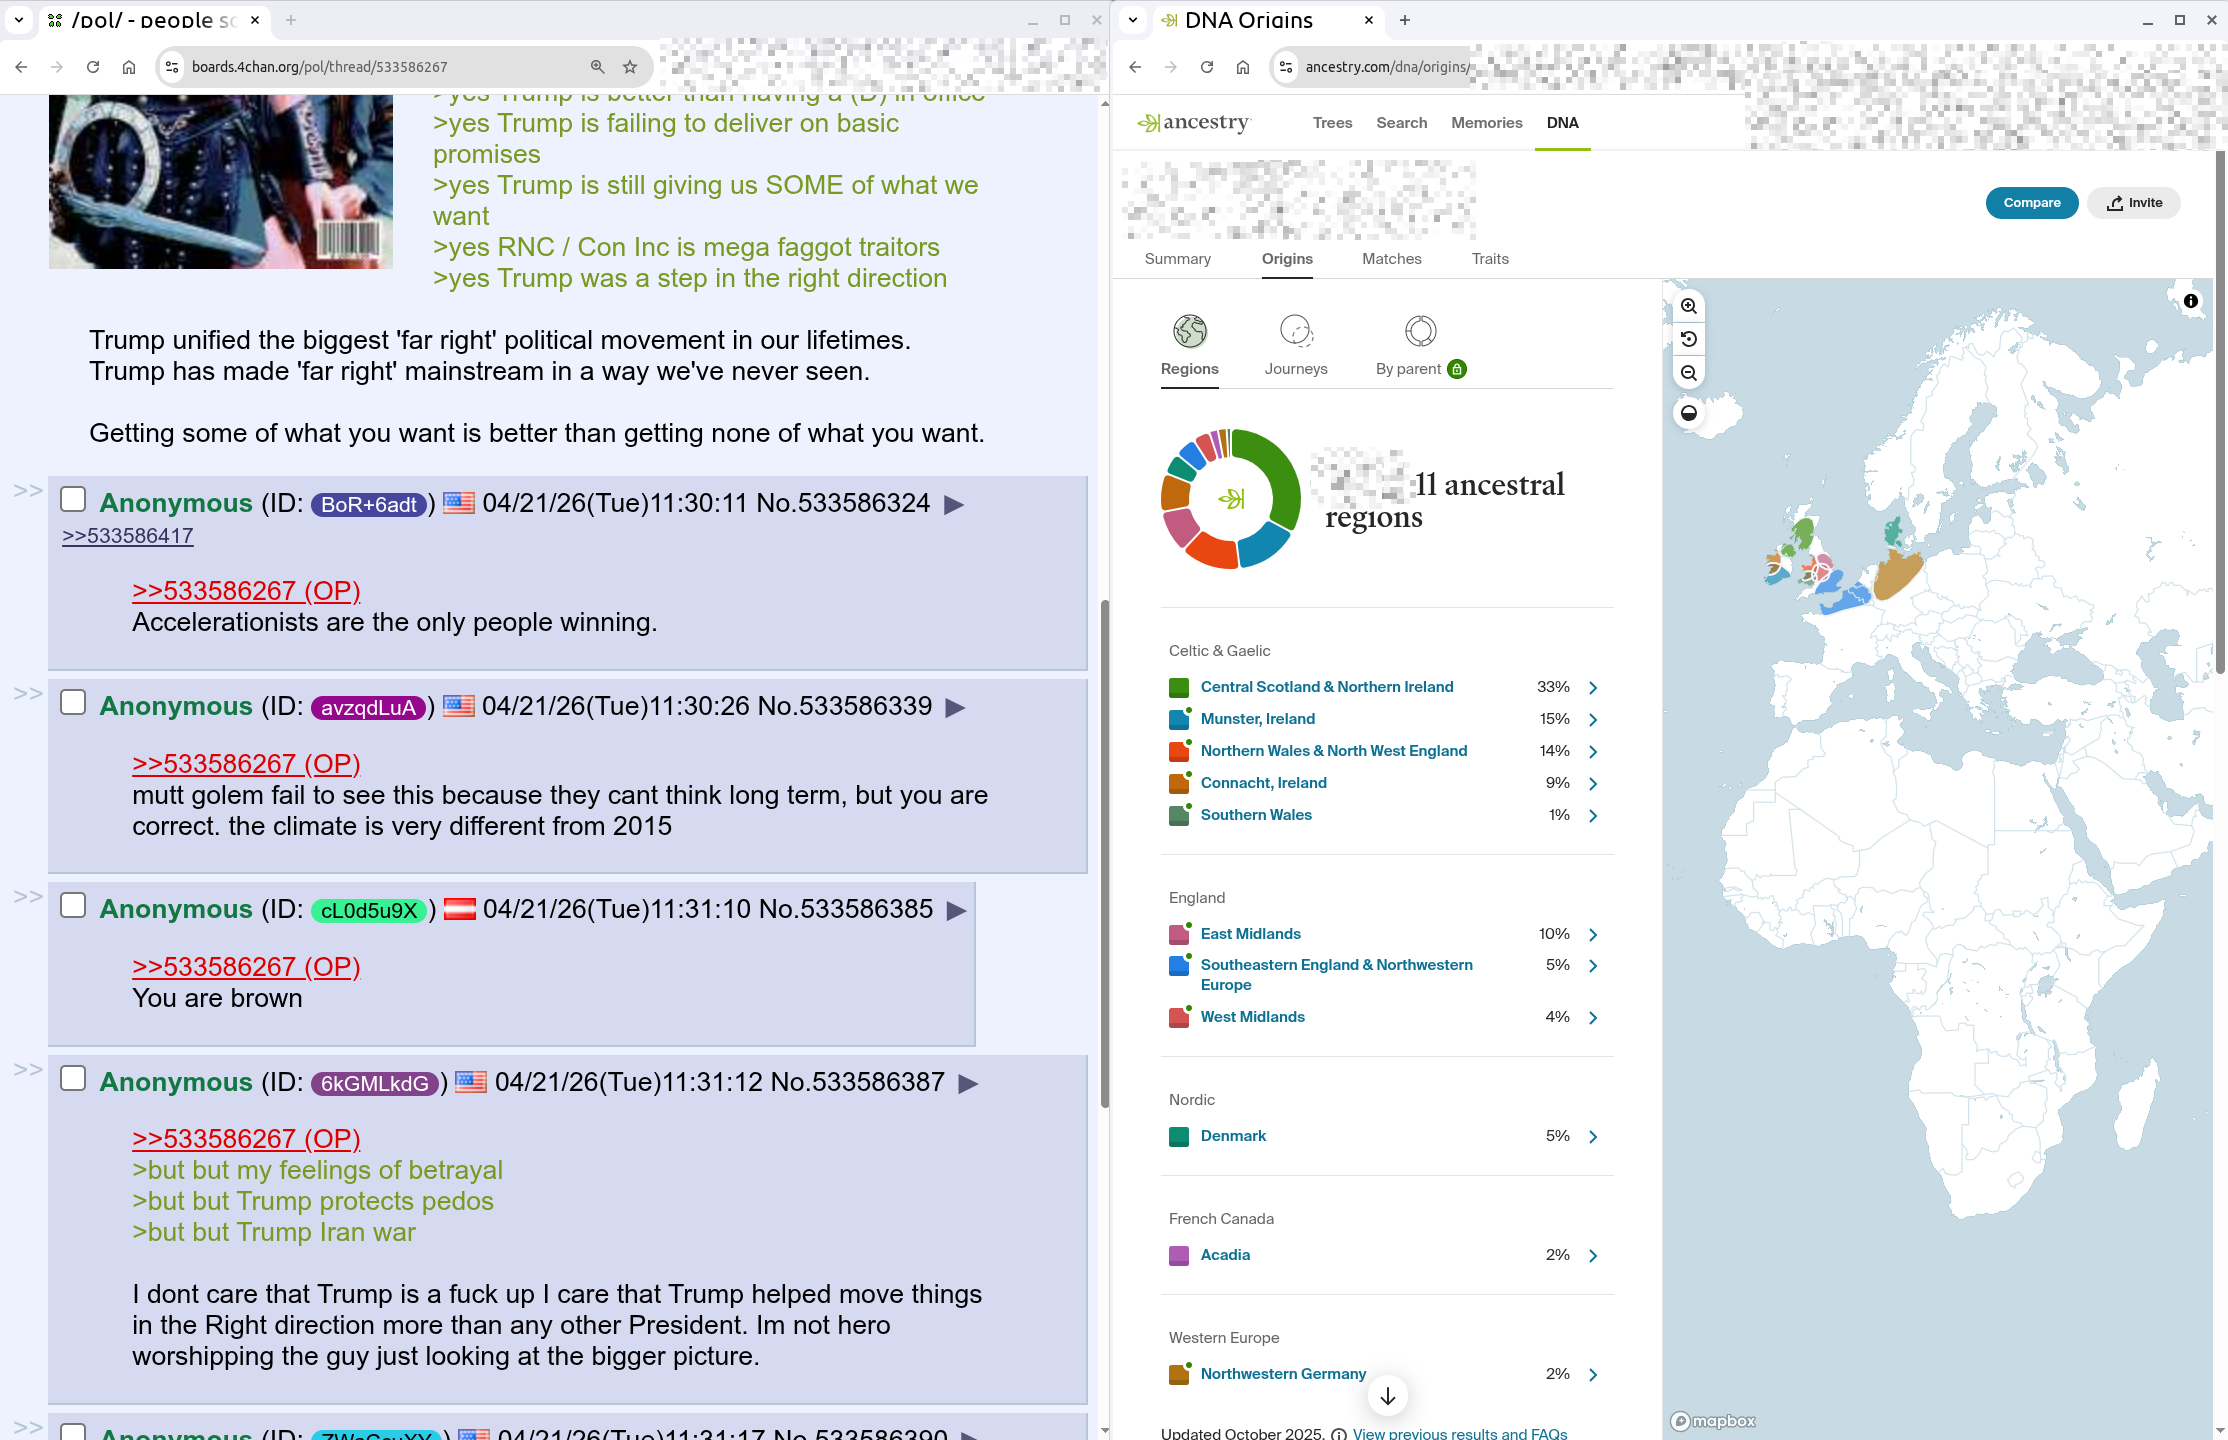Open the By parent circle icon
Image resolution: width=2228 pixels, height=1440 pixels.
pos(1420,331)
